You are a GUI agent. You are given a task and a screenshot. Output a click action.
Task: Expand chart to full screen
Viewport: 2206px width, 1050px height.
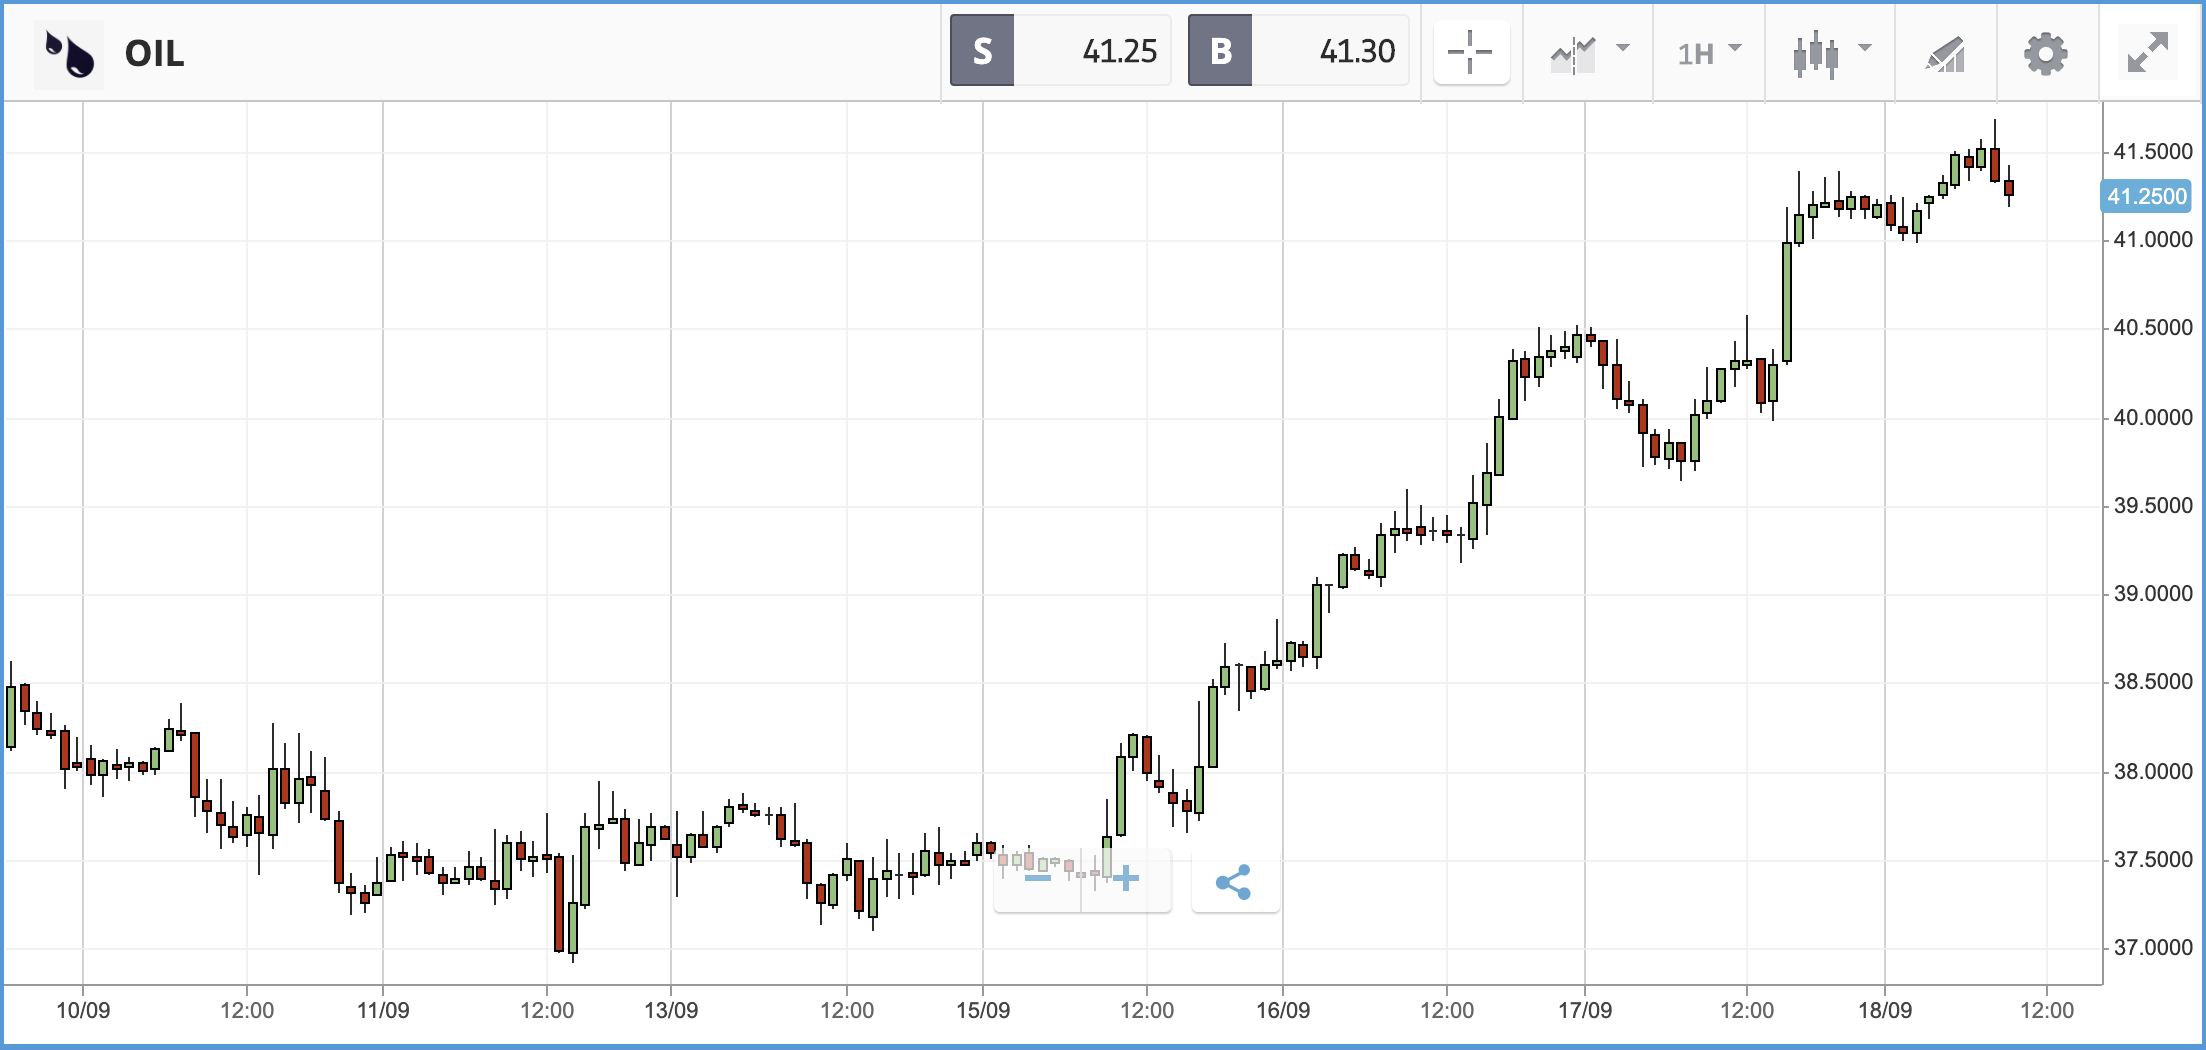pyautogui.click(x=2147, y=52)
